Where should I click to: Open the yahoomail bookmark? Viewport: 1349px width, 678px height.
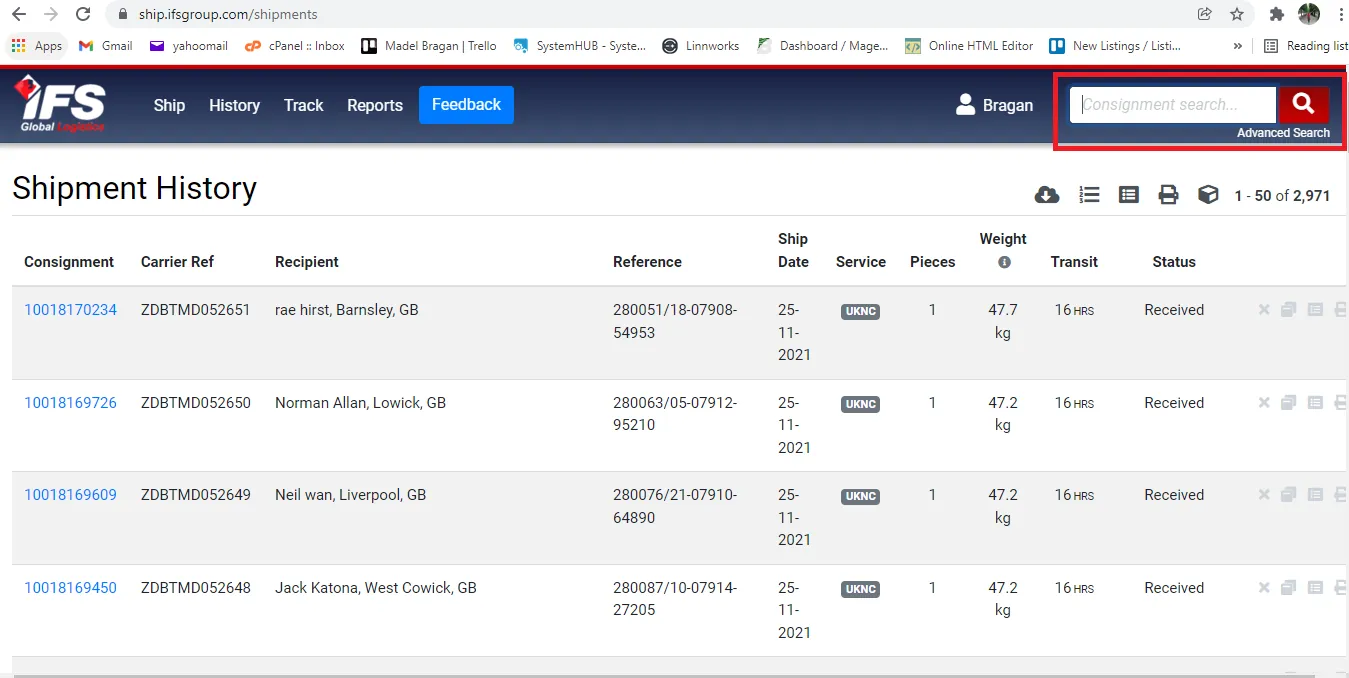point(188,46)
